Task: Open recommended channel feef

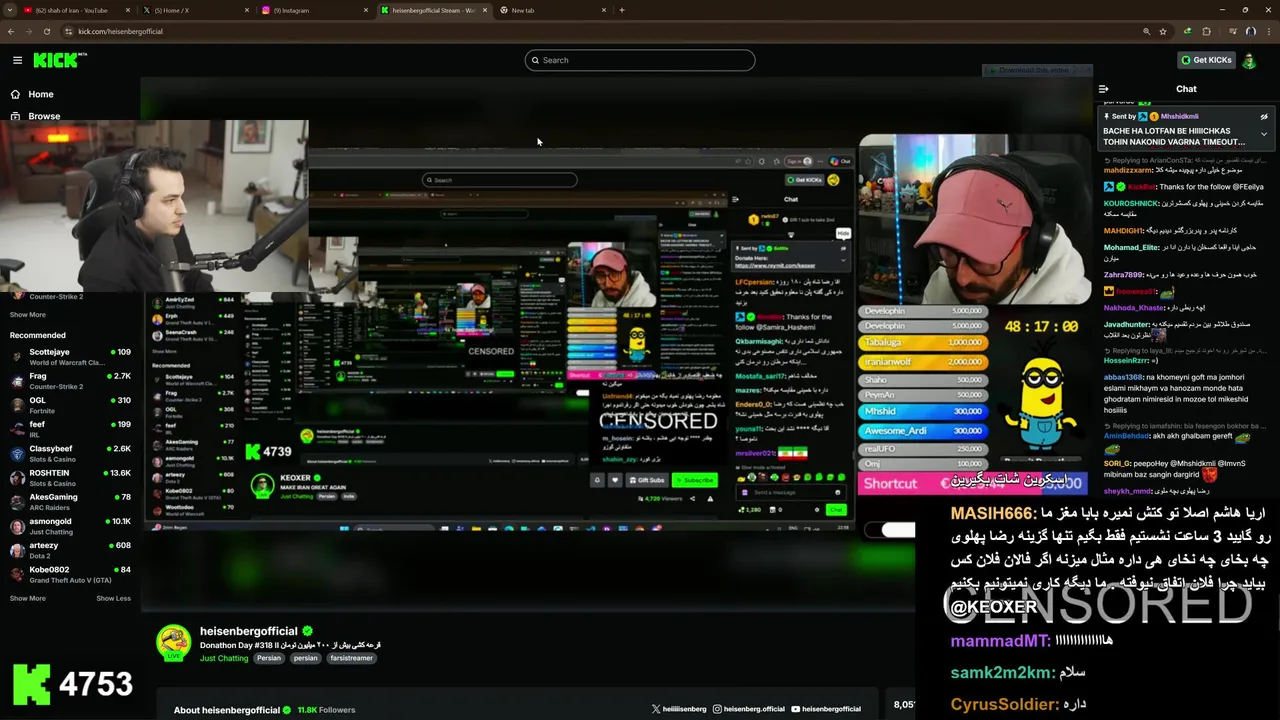Action: [70, 429]
